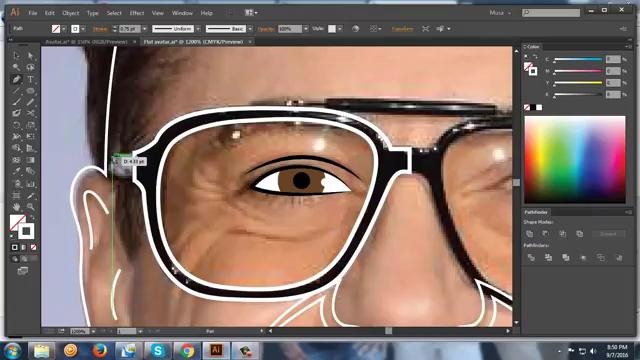Select the Shape Builder tool
640x360 pixels.
coord(16,148)
